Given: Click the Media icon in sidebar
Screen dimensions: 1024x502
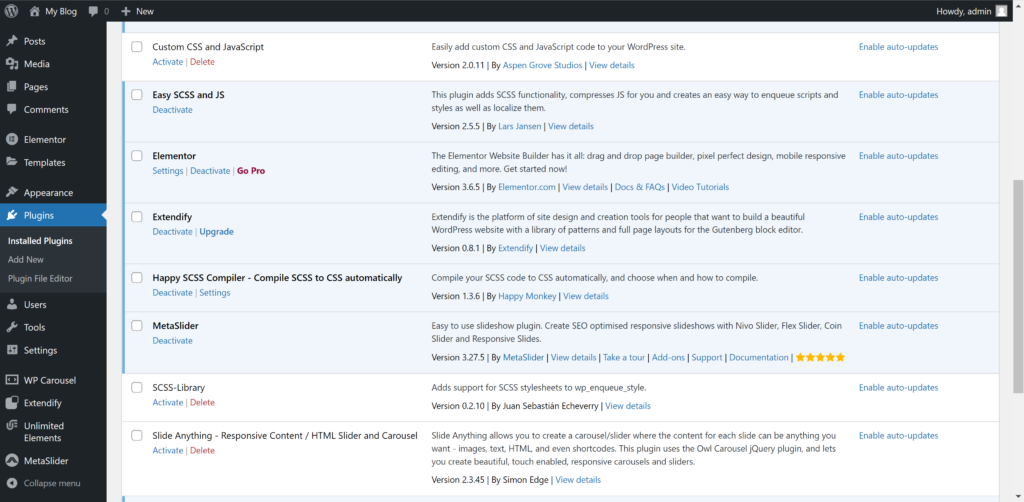Looking at the screenshot, I should click(x=11, y=64).
